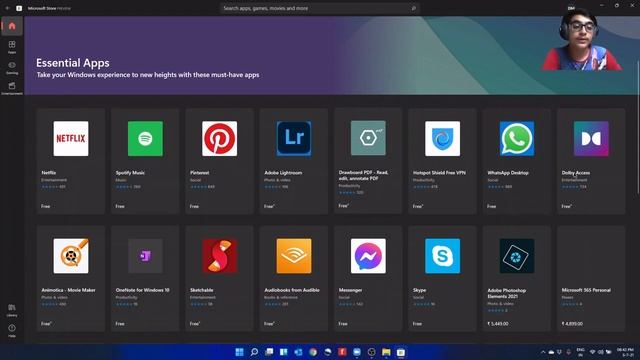Show hidden system tray icons chevron
Screen dimensions: 640x360
pyautogui.click(x=543, y=352)
